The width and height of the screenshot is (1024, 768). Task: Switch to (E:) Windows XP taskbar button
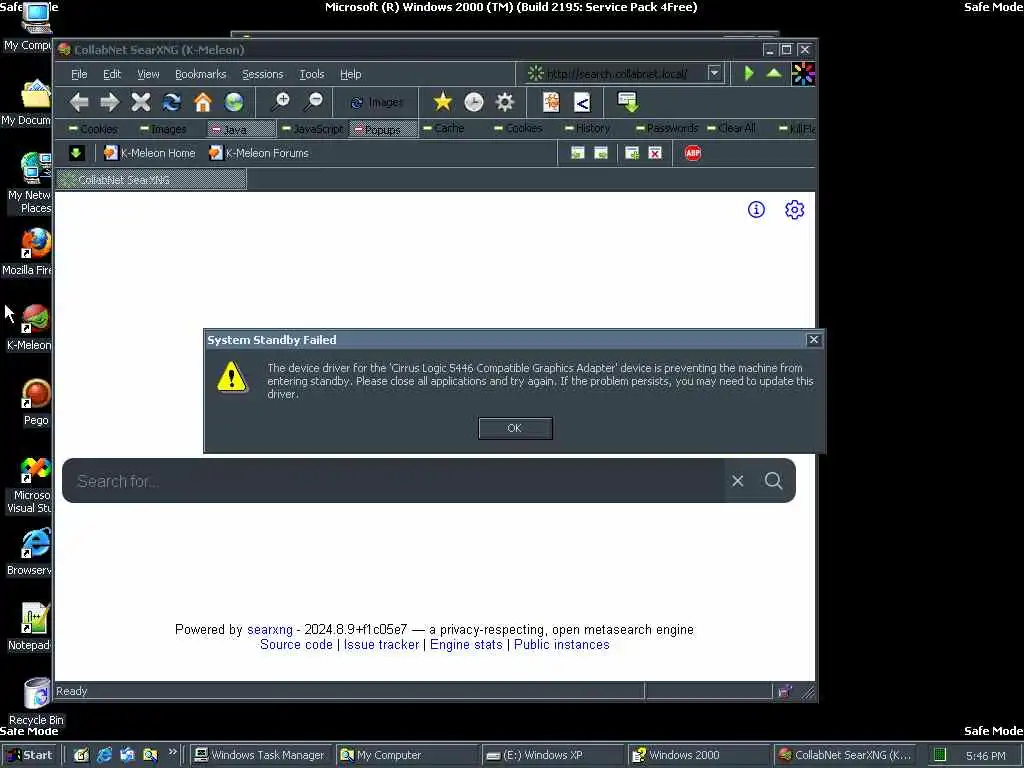[x=554, y=755]
